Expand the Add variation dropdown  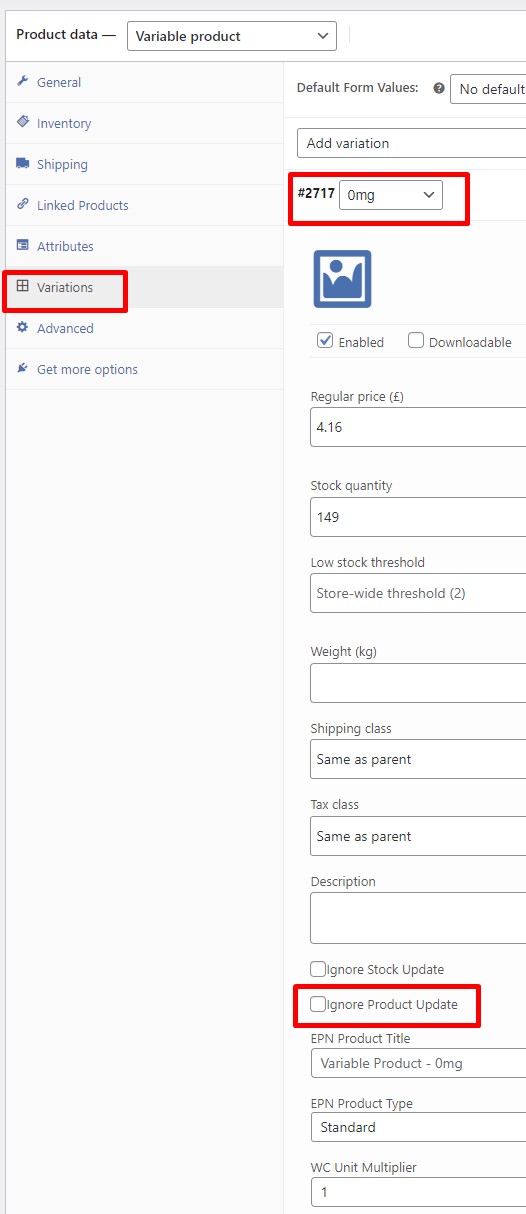coord(411,143)
